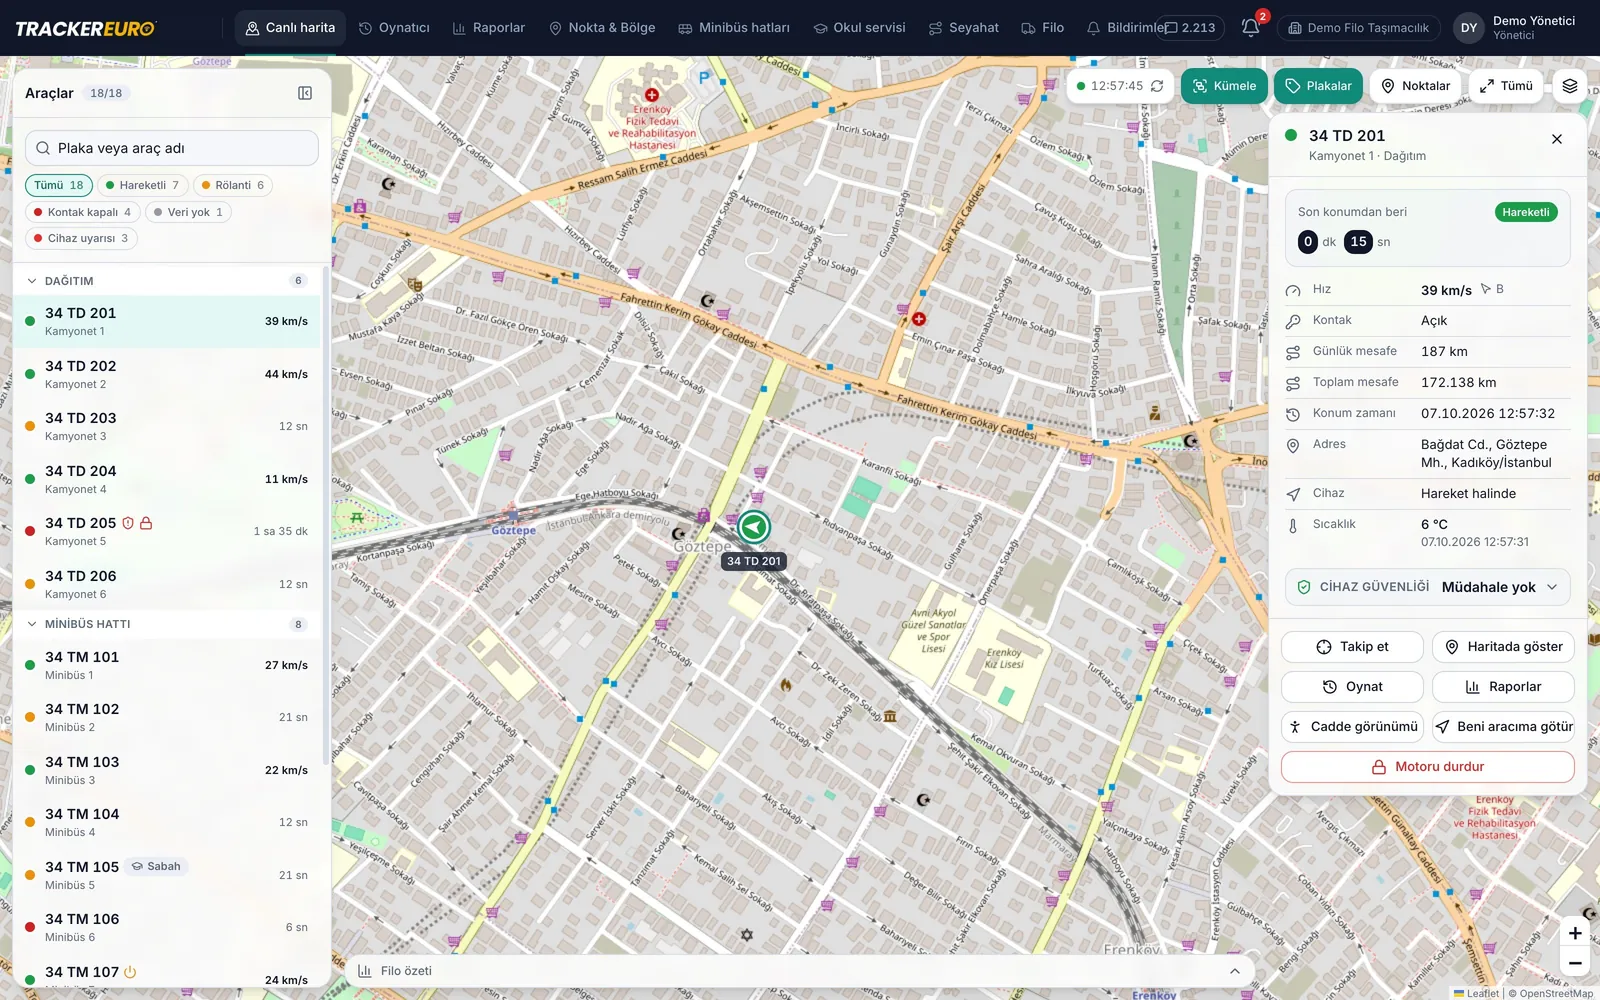Open the 2.213 messages counter
This screenshot has width=1600, height=1000.
[1189, 28]
